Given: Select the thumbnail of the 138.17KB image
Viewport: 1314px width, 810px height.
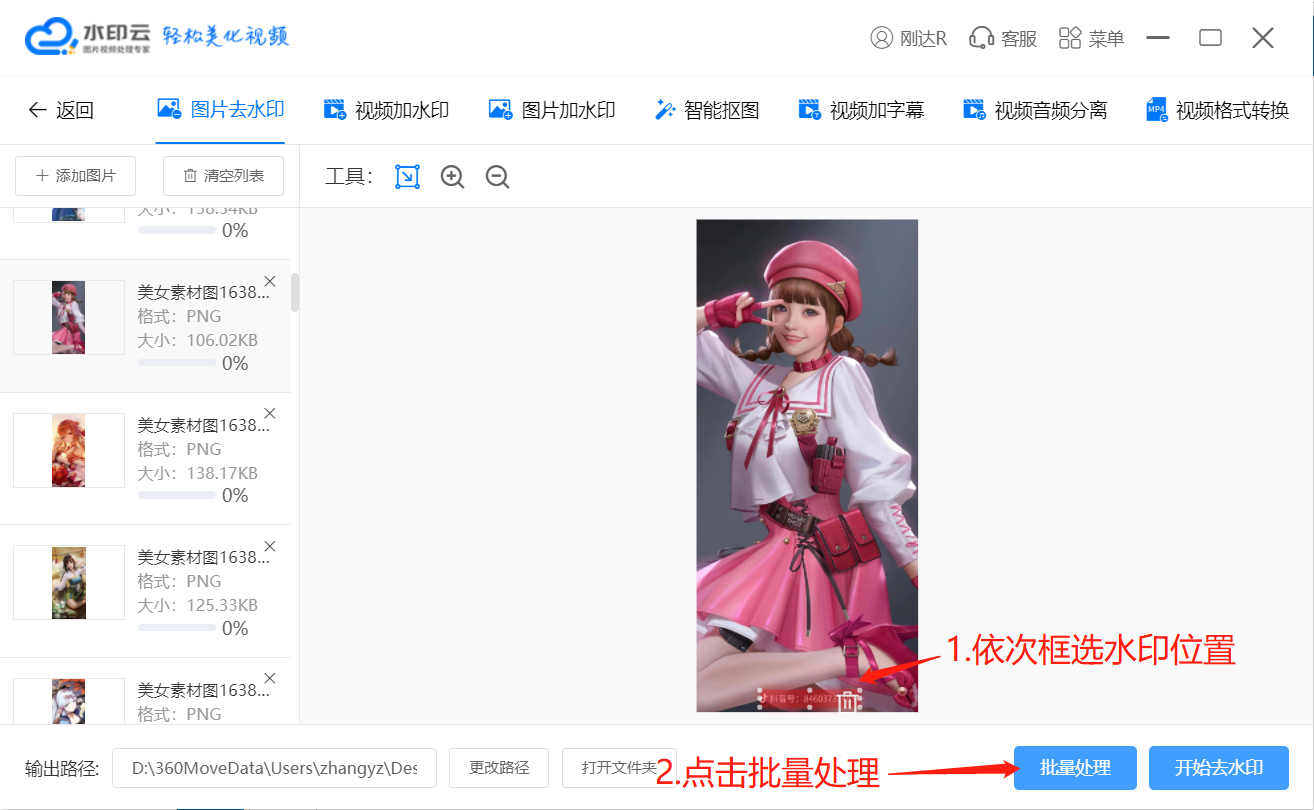Looking at the screenshot, I should [68, 450].
